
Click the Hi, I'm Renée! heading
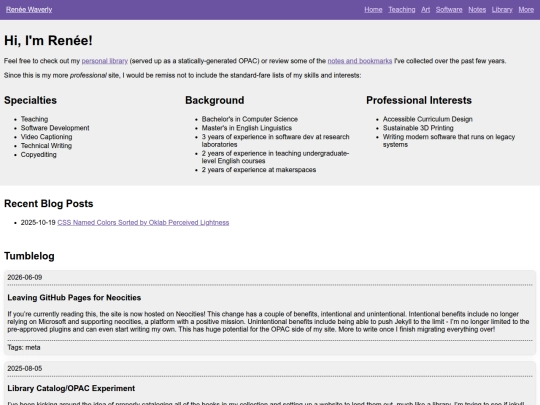coord(48,41)
